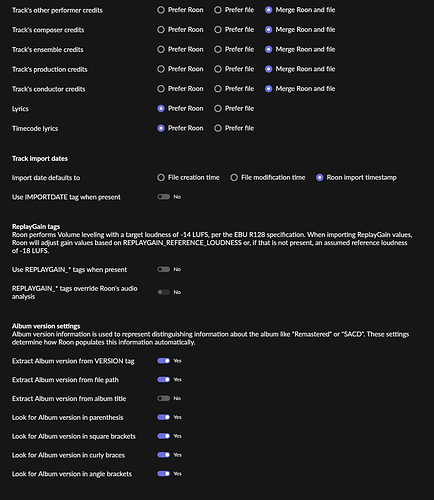This screenshot has height=500, width=434.
Task: Disable Extract Album version from VERSION tag
Action: point(164,361)
